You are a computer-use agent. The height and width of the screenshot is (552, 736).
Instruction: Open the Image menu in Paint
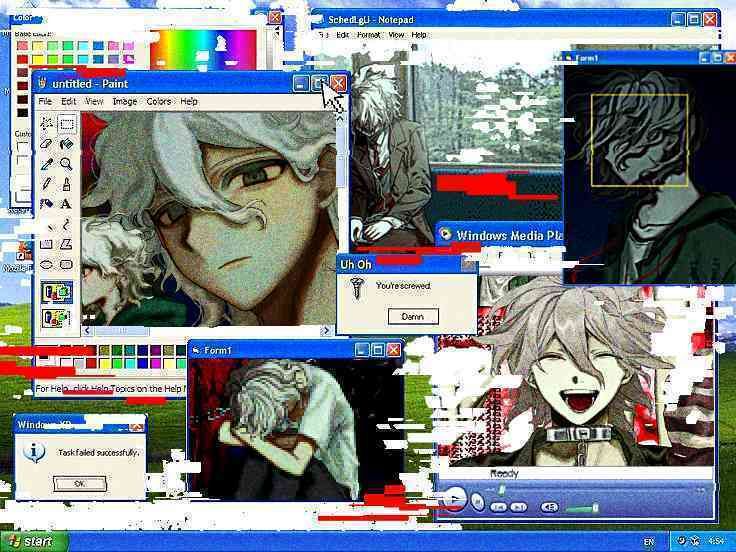(x=124, y=101)
